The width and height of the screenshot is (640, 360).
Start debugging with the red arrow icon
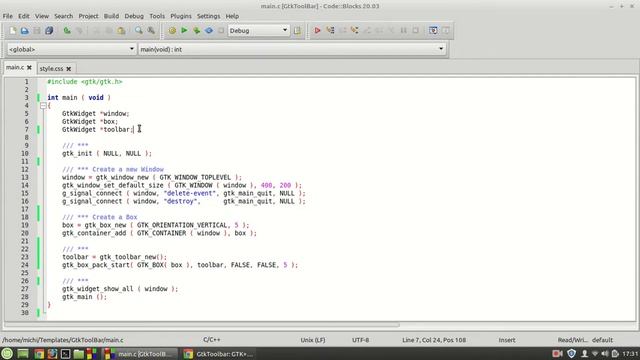click(317, 31)
